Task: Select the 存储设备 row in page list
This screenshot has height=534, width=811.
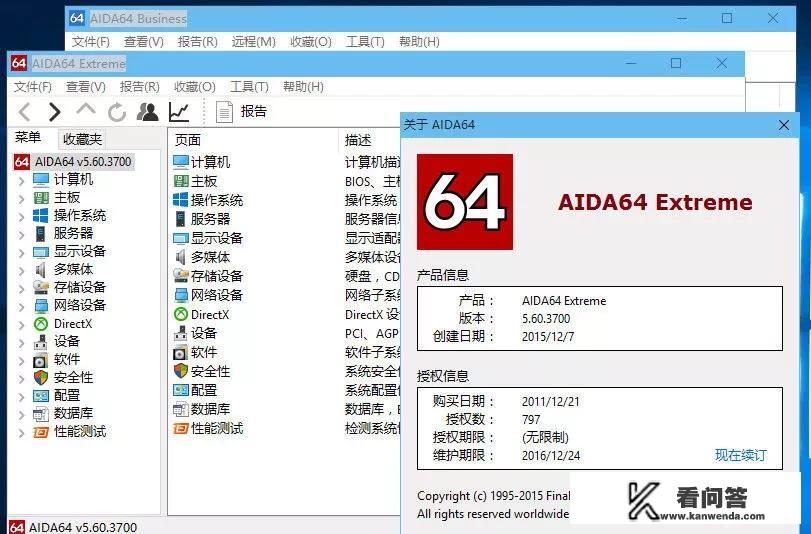Action: [x=208, y=276]
